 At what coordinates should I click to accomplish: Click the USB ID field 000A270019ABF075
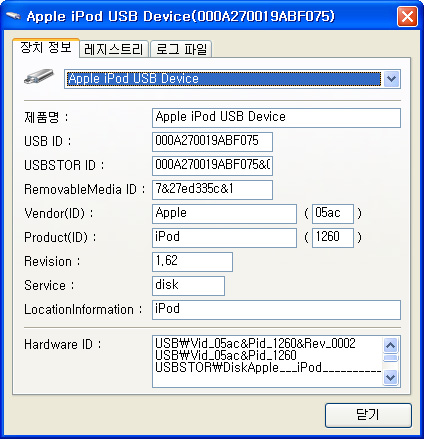212,142
